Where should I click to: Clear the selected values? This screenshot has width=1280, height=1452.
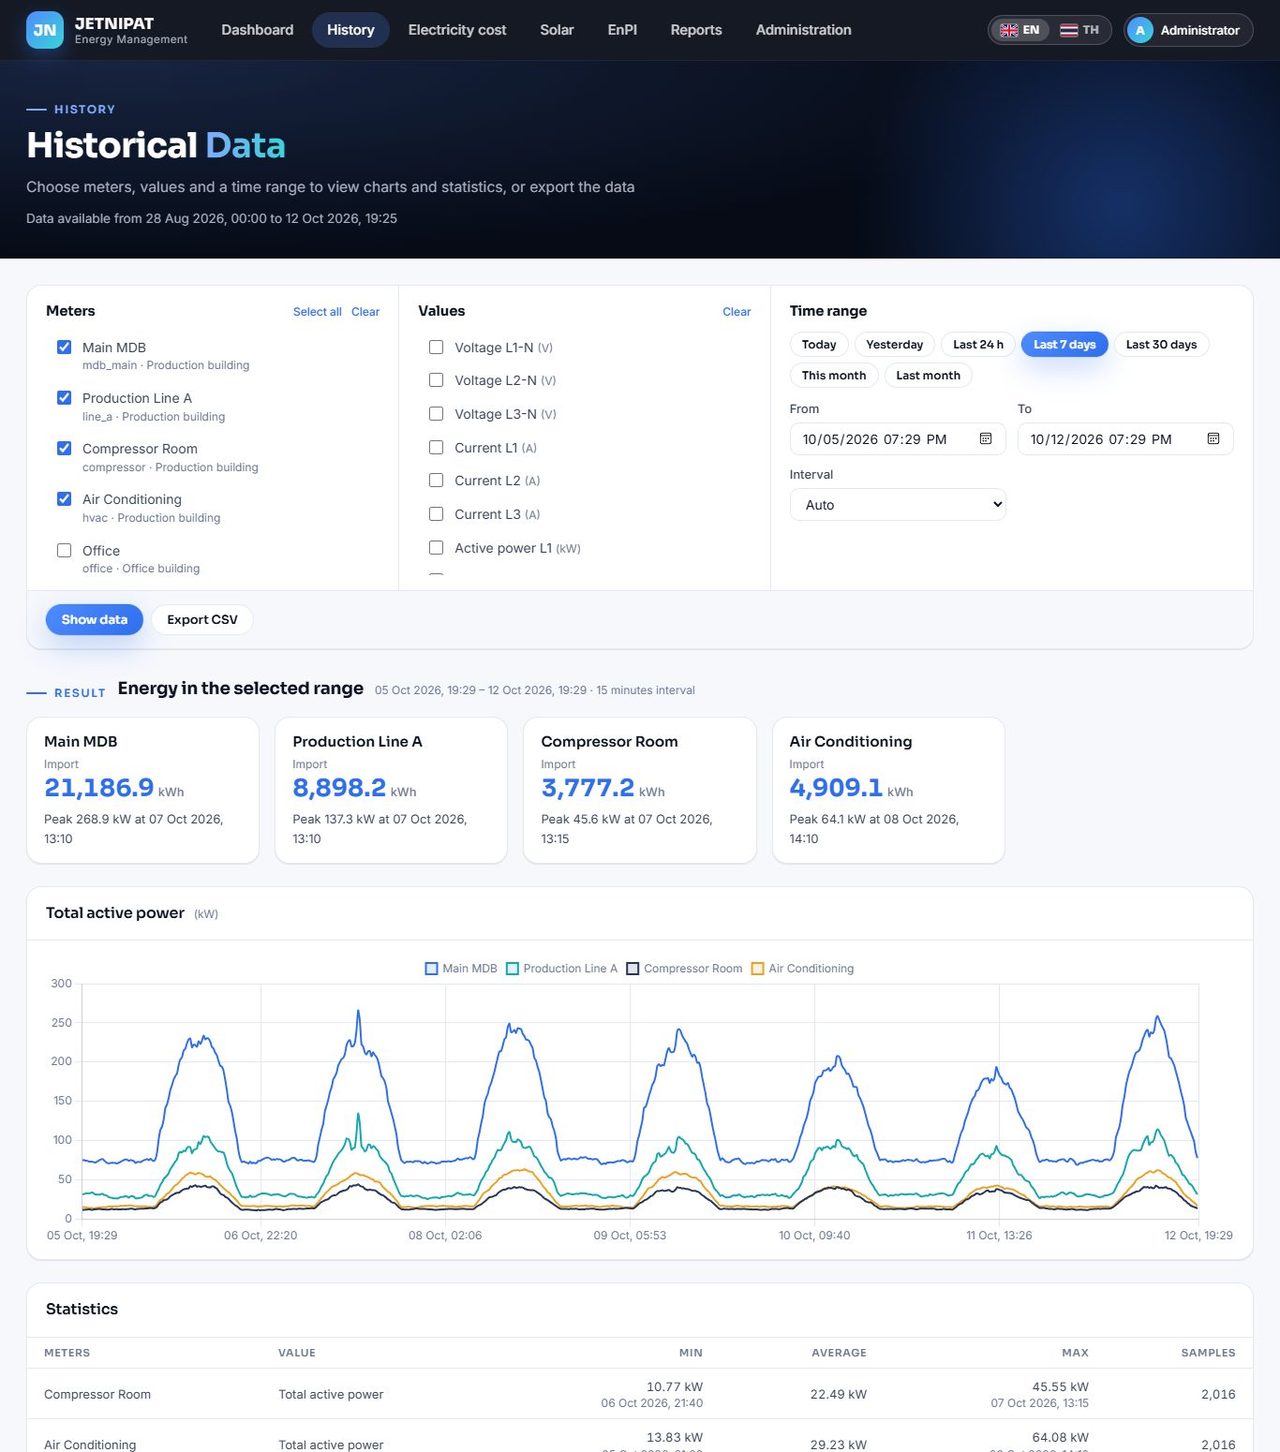point(737,312)
